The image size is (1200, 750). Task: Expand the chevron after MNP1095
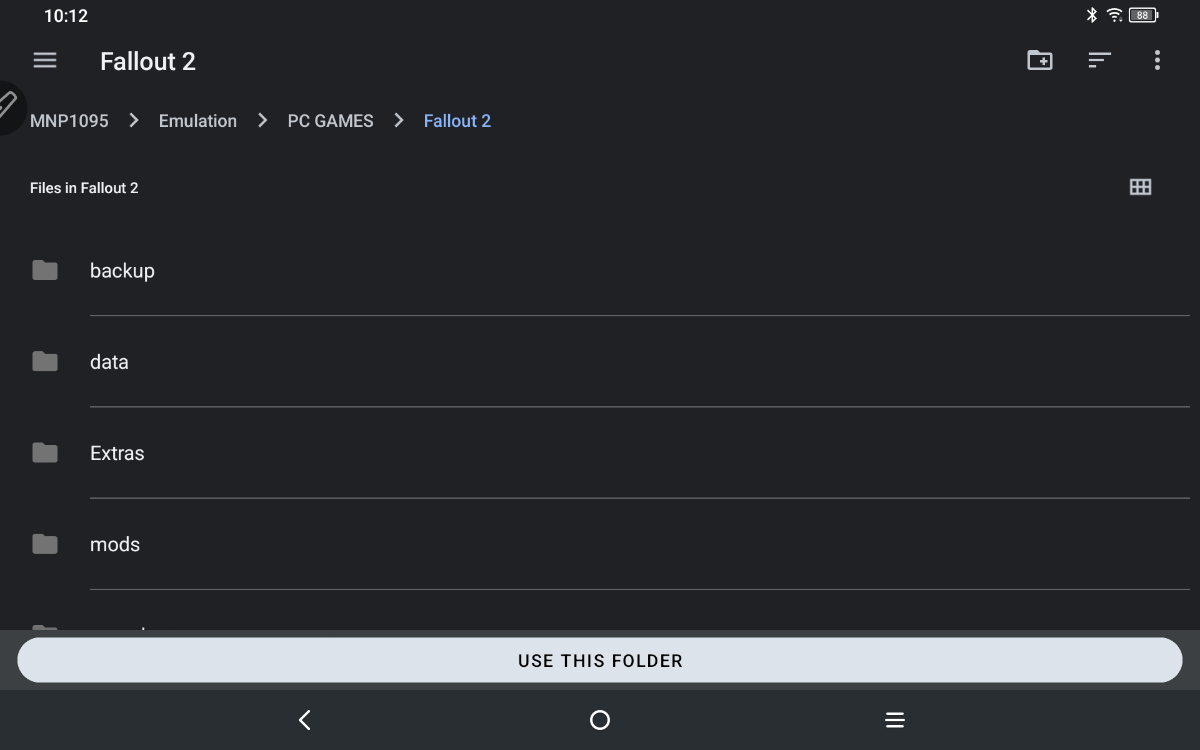point(133,120)
